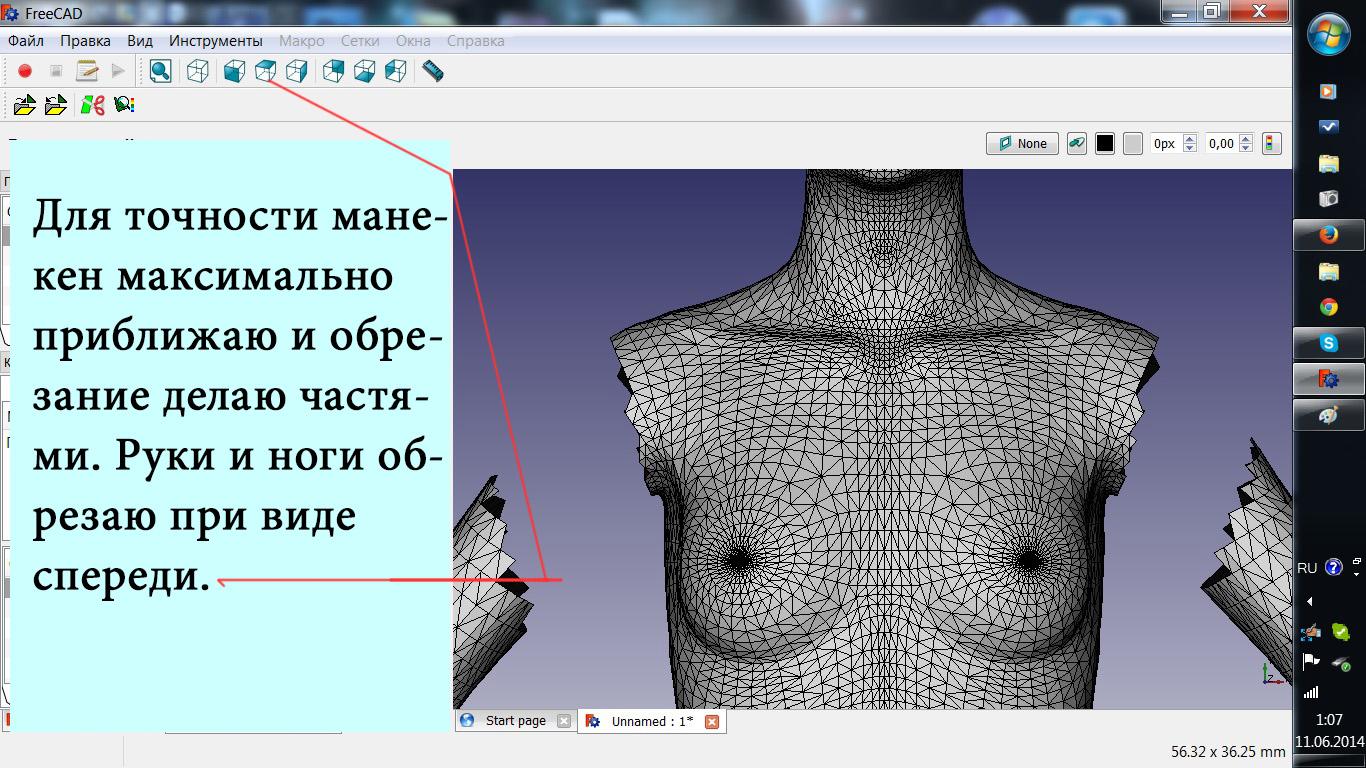Click the red macro record button

[x=25, y=71]
